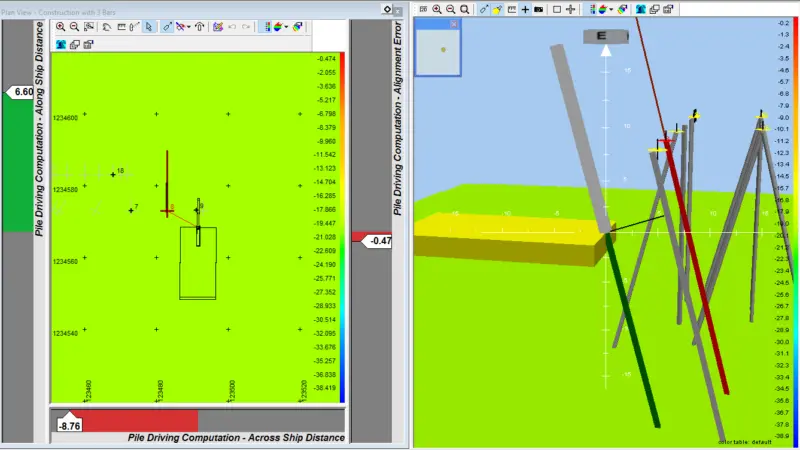Zoom in on the 3D view
800x450 pixels.
coord(437,9)
